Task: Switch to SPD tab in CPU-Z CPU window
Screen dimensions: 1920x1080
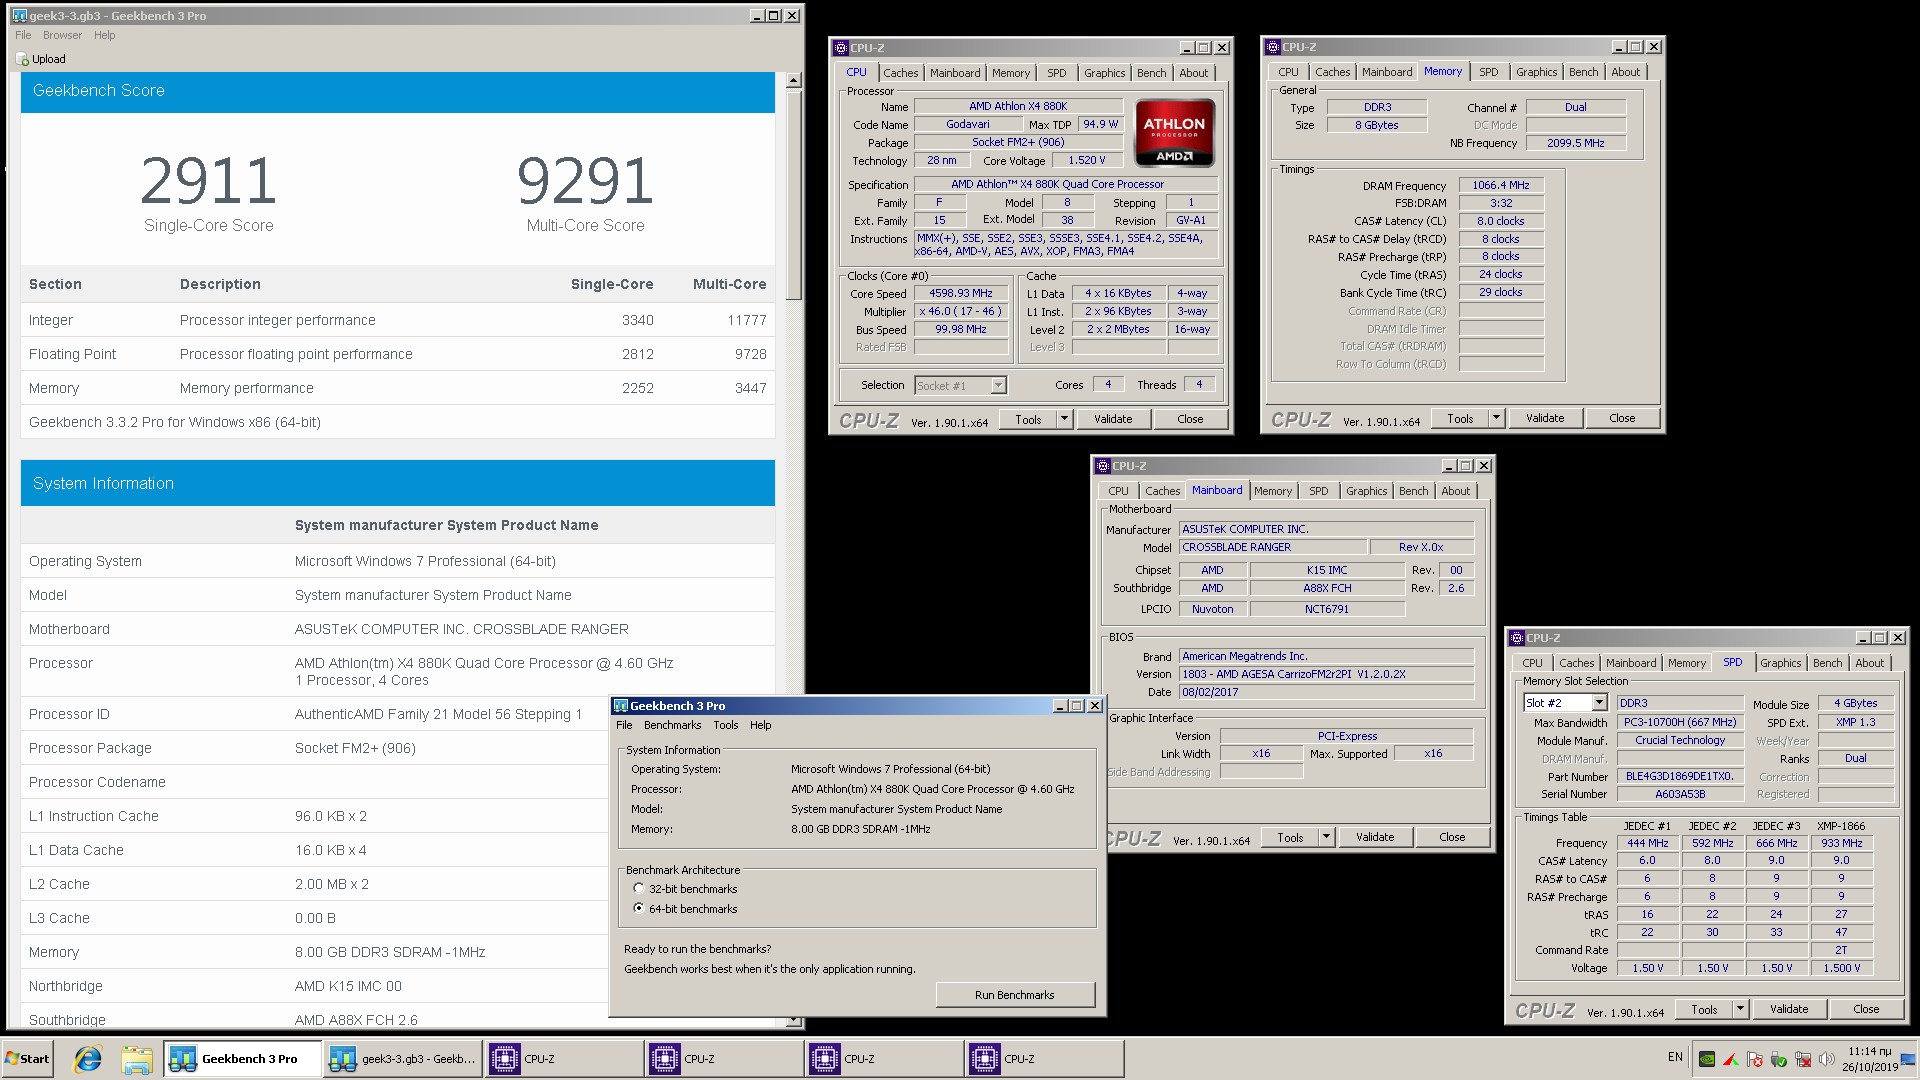Action: [x=1056, y=73]
